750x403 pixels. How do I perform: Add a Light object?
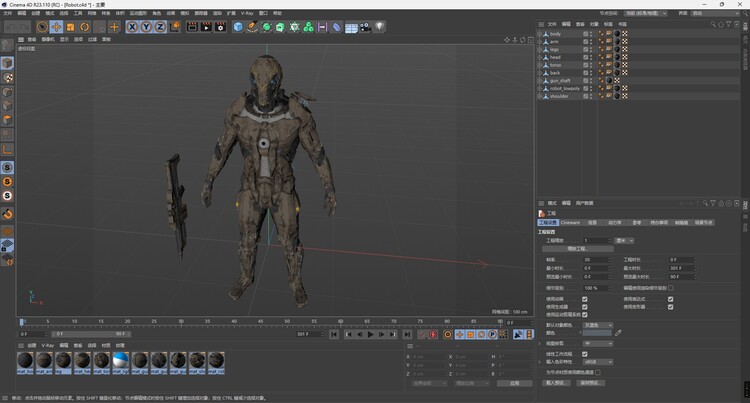click(x=379, y=27)
